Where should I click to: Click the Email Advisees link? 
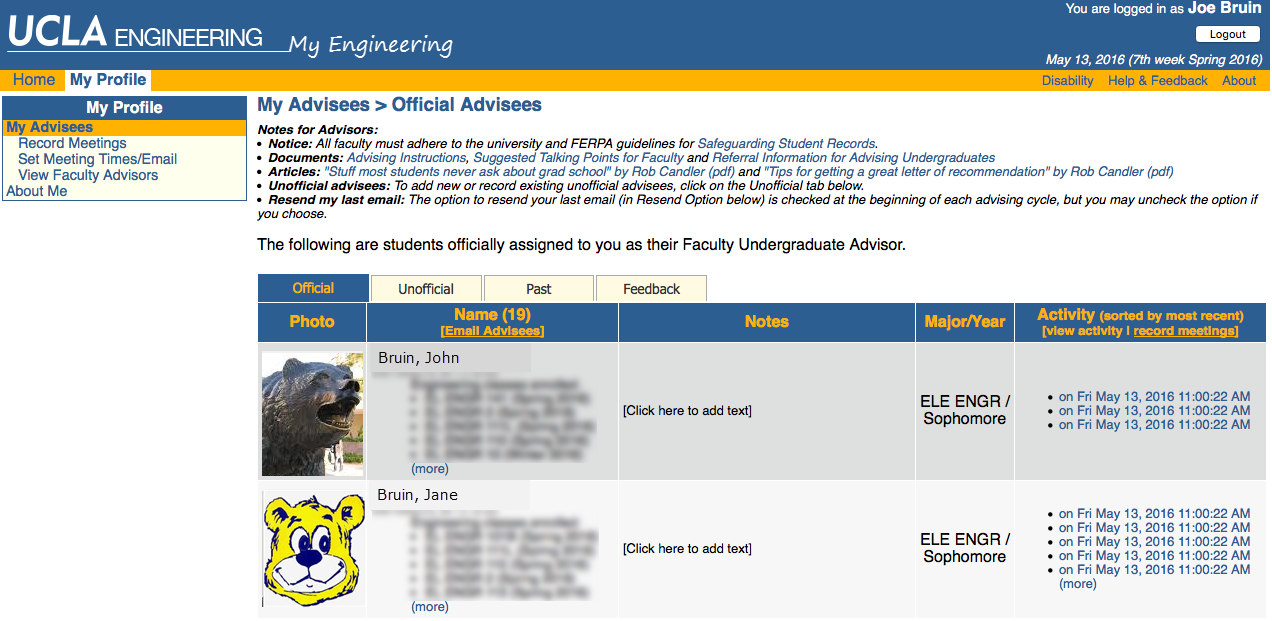[492, 331]
